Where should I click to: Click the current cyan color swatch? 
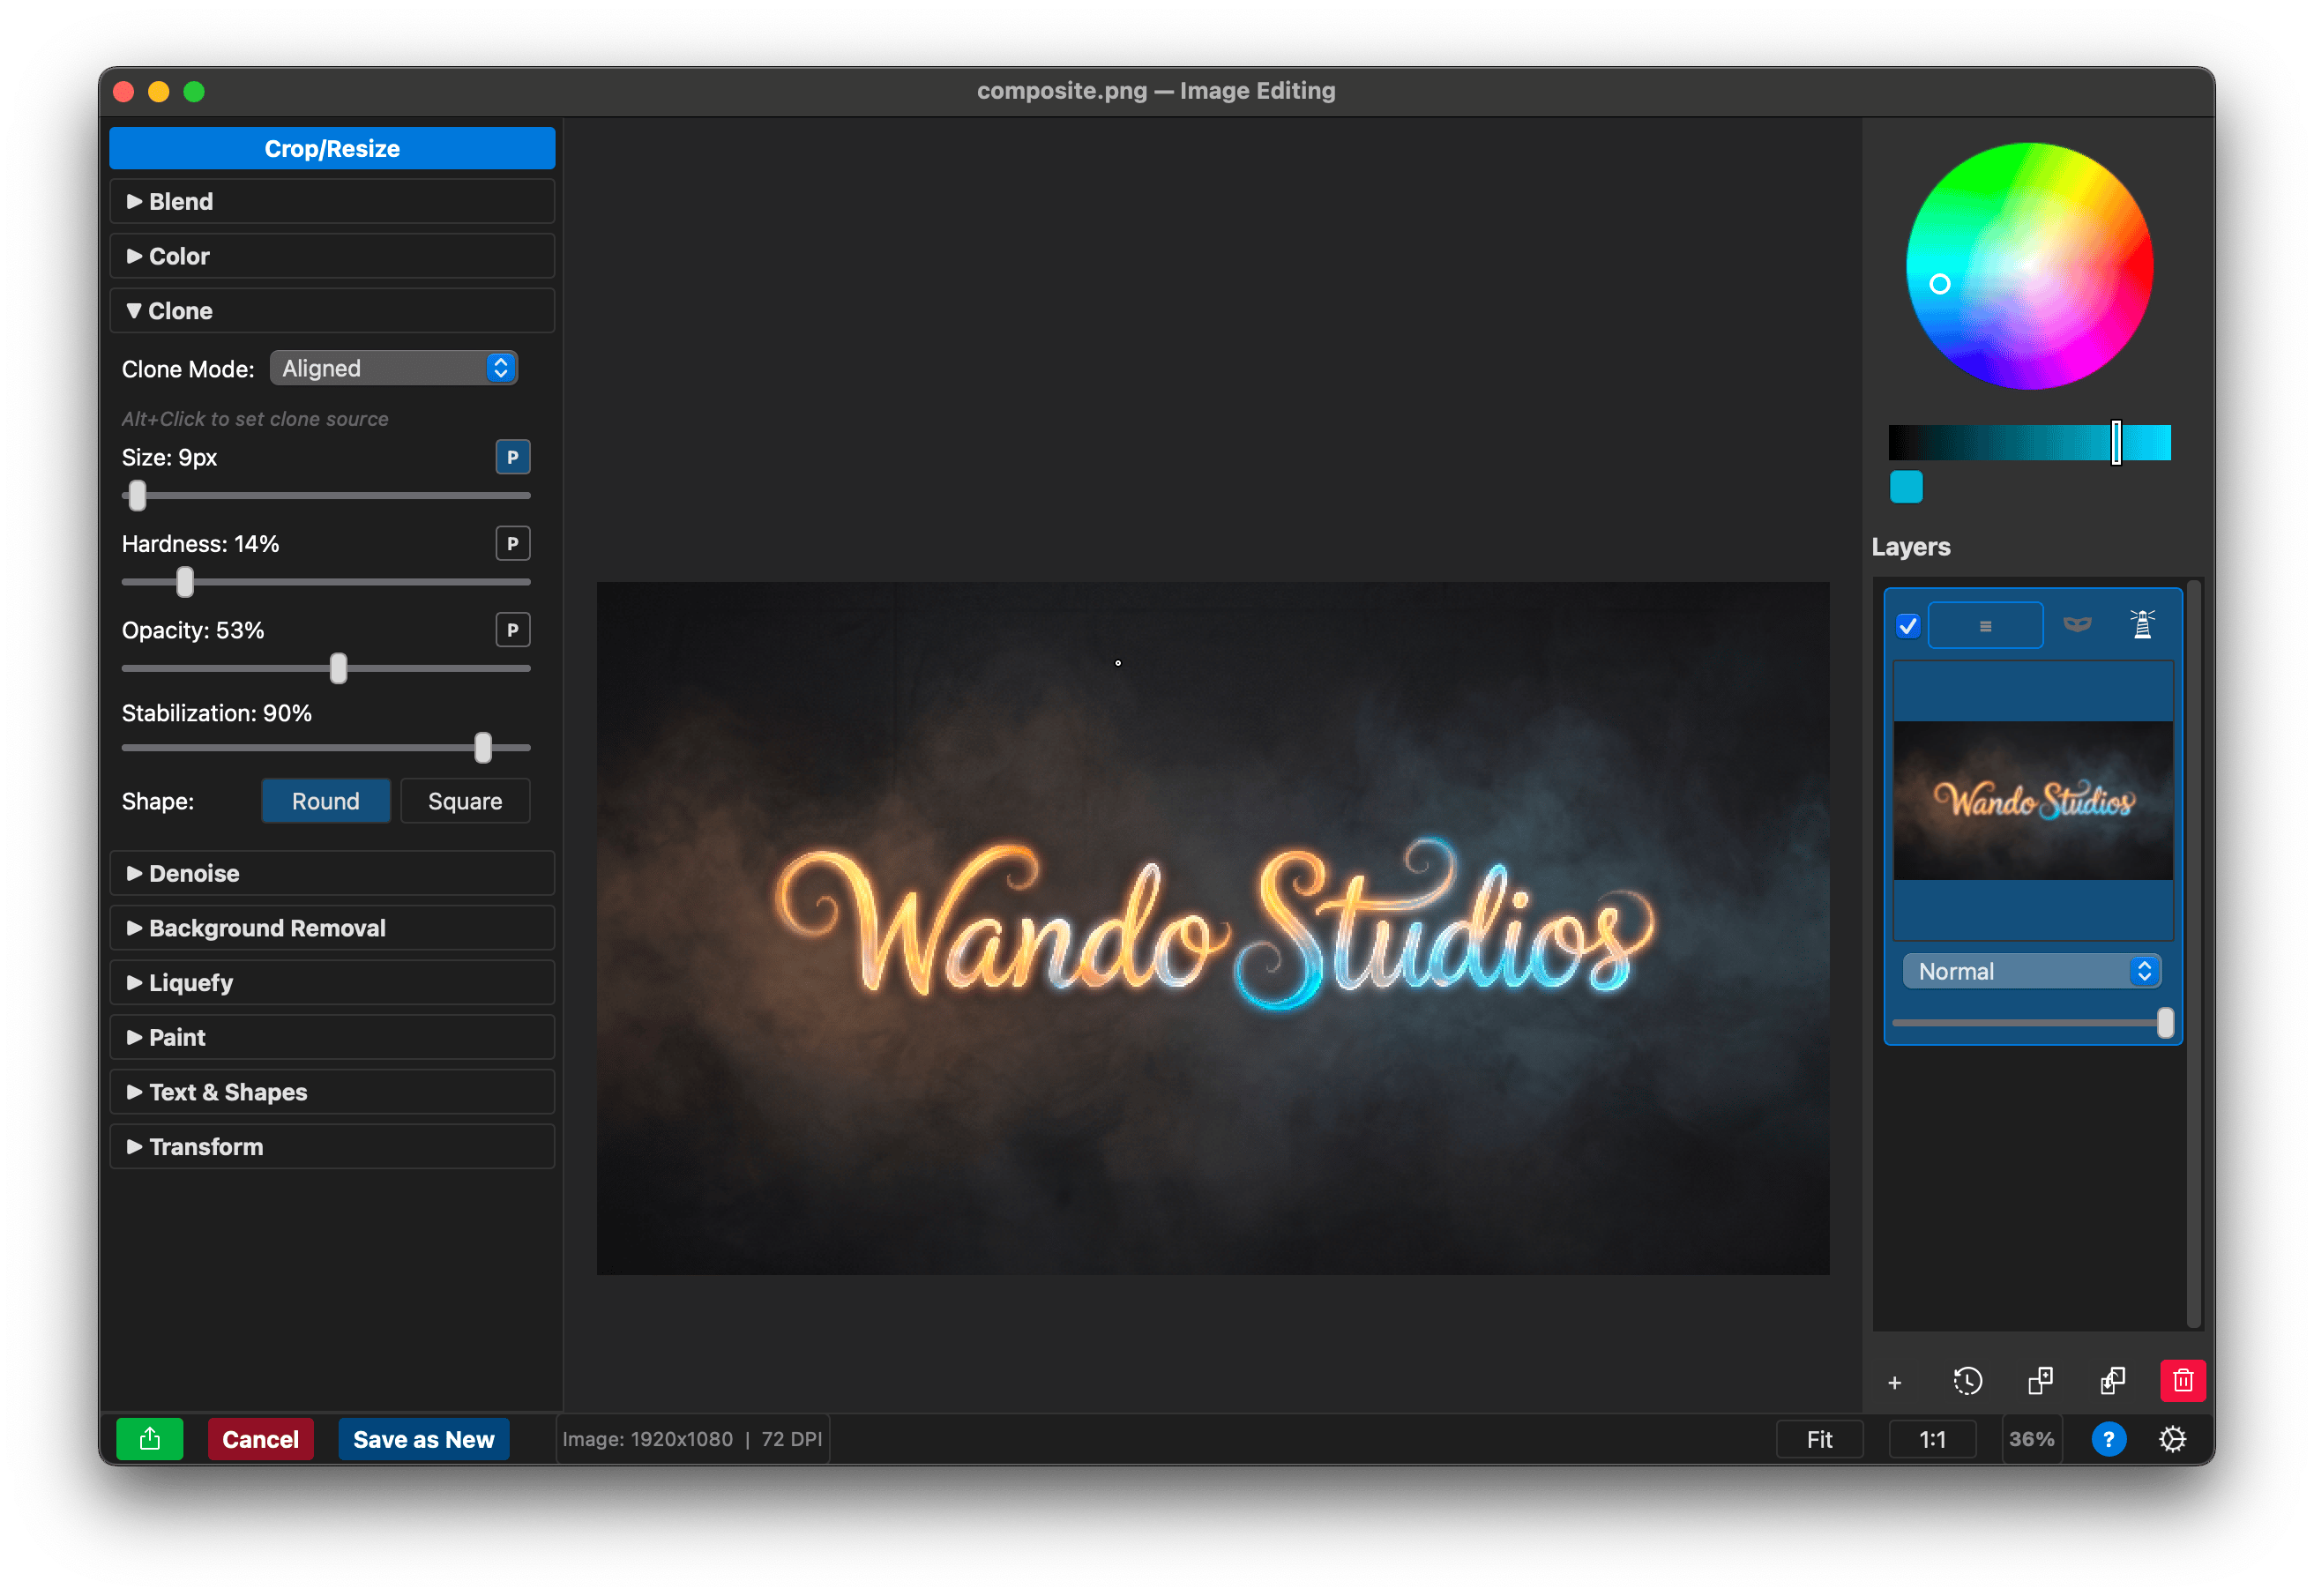click(1906, 487)
